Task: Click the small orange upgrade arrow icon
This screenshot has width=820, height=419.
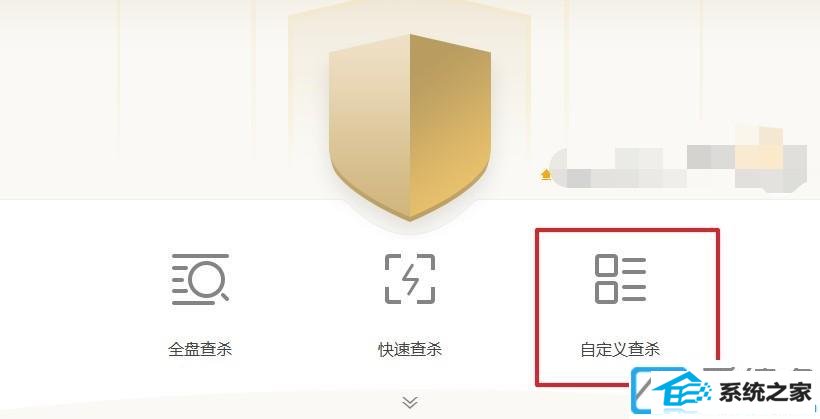Action: [546, 175]
